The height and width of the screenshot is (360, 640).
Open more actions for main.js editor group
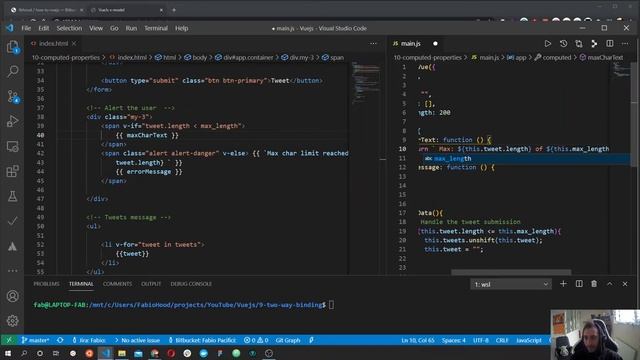coord(625,44)
